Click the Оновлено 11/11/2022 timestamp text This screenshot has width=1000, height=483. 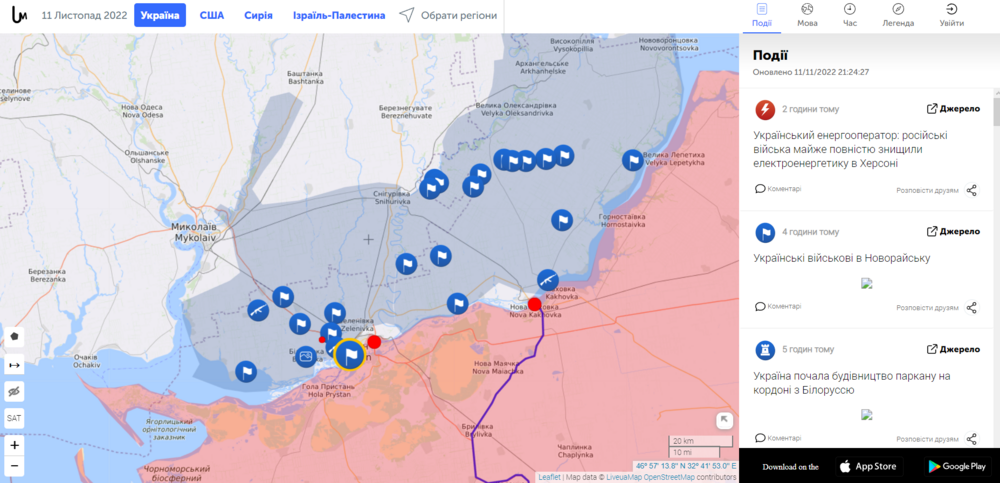(x=811, y=72)
